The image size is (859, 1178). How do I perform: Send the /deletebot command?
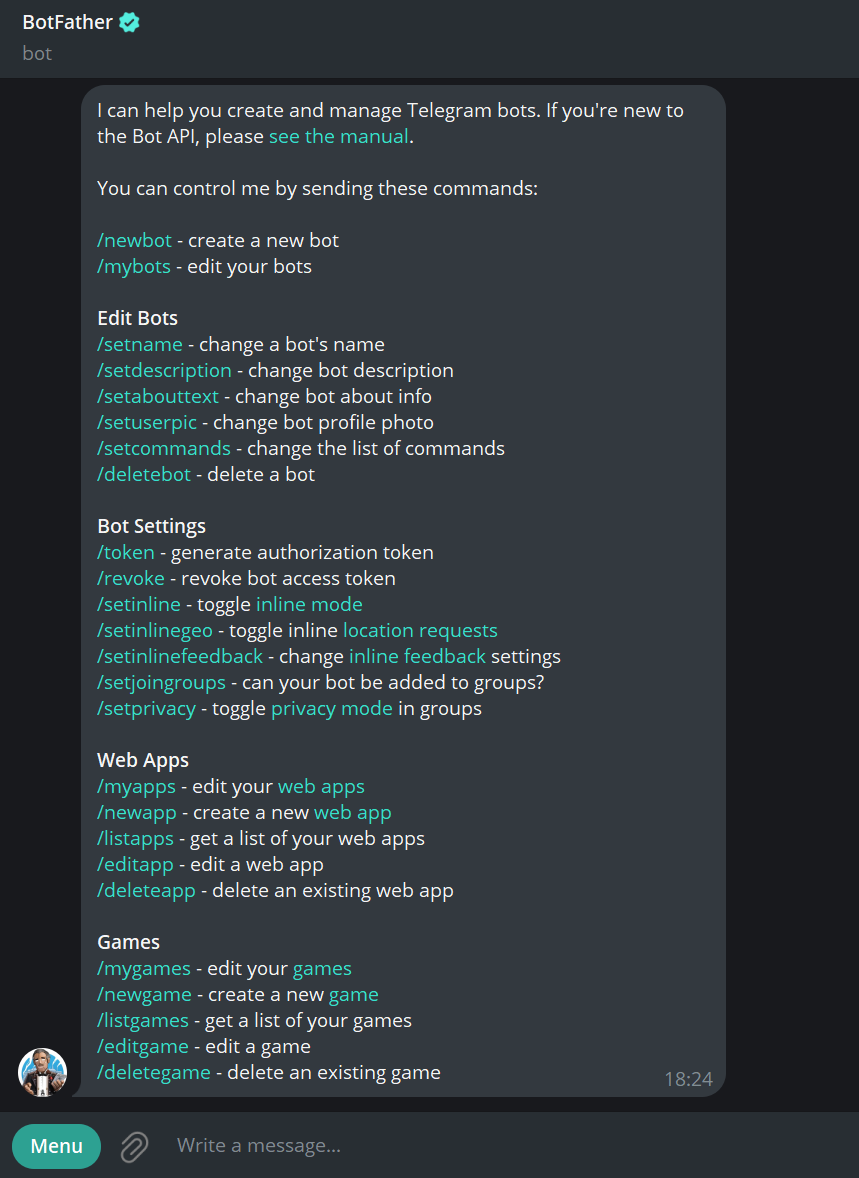143,474
